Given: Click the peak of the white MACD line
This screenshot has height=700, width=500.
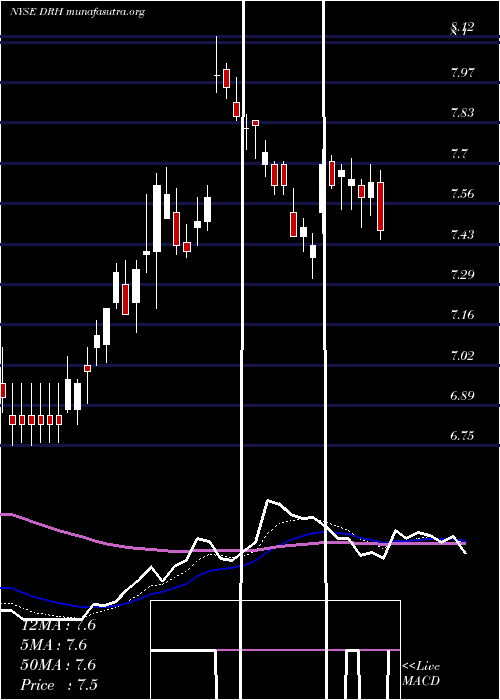Looking at the screenshot, I should tap(268, 500).
